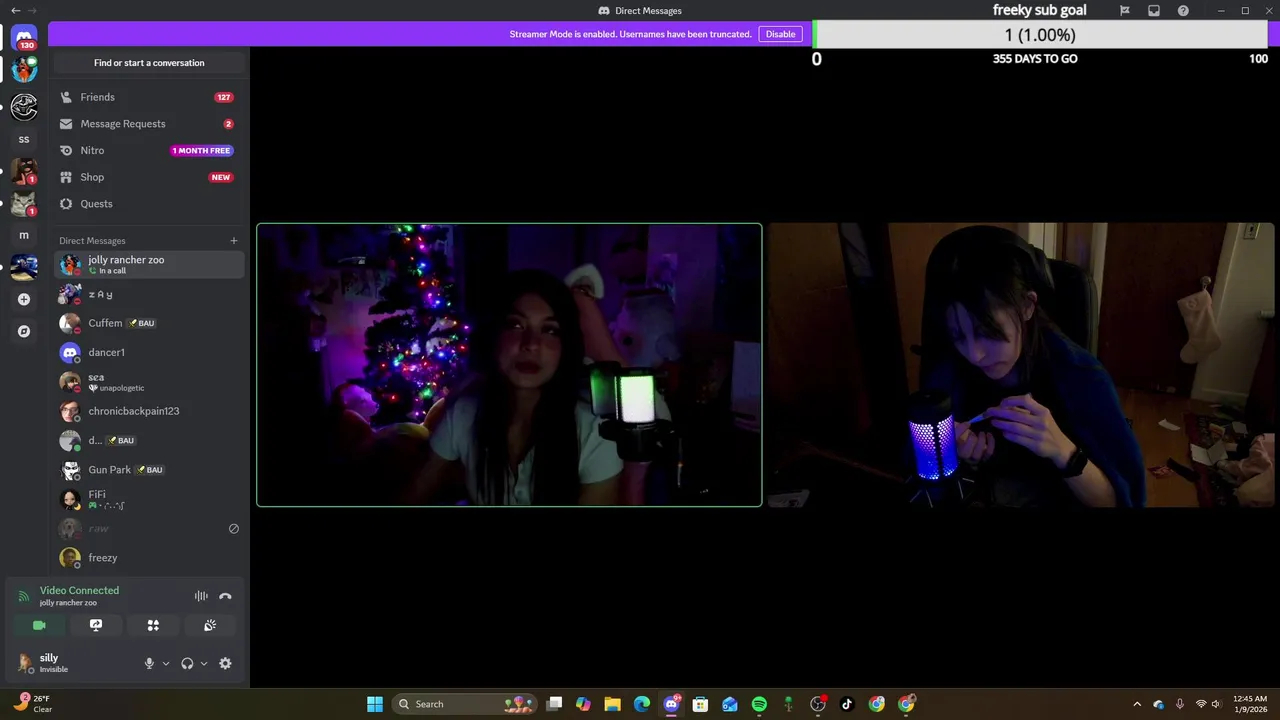This screenshot has width=1280, height=720.
Task: Show hidden system tray icons chevron
Action: point(1137,704)
